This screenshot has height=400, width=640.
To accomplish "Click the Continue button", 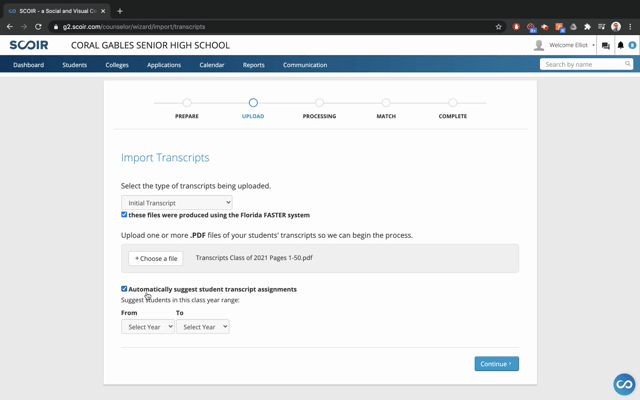I will click(x=497, y=364).
